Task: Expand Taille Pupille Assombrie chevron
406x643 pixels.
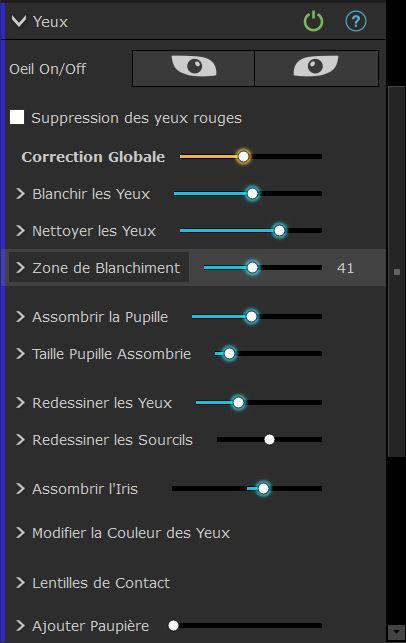Action: click(x=20, y=353)
